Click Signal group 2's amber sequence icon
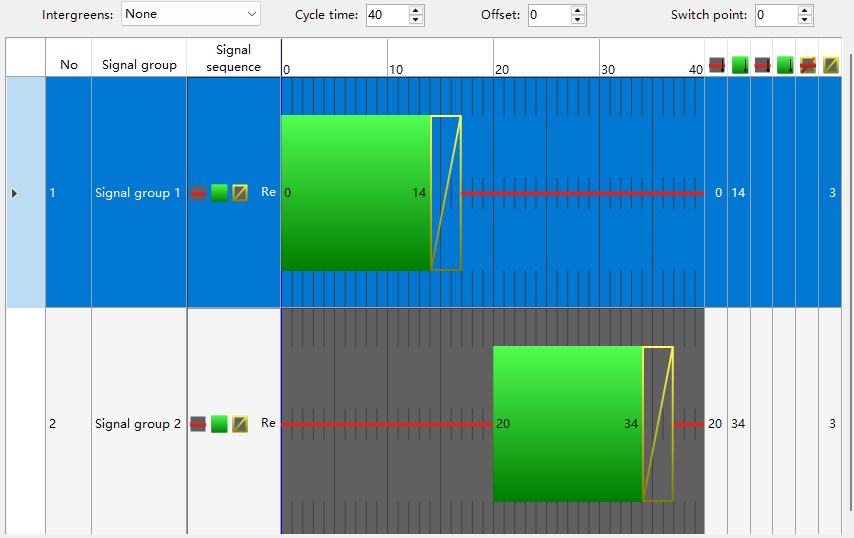Screen dimensions: 854x538 point(240,424)
